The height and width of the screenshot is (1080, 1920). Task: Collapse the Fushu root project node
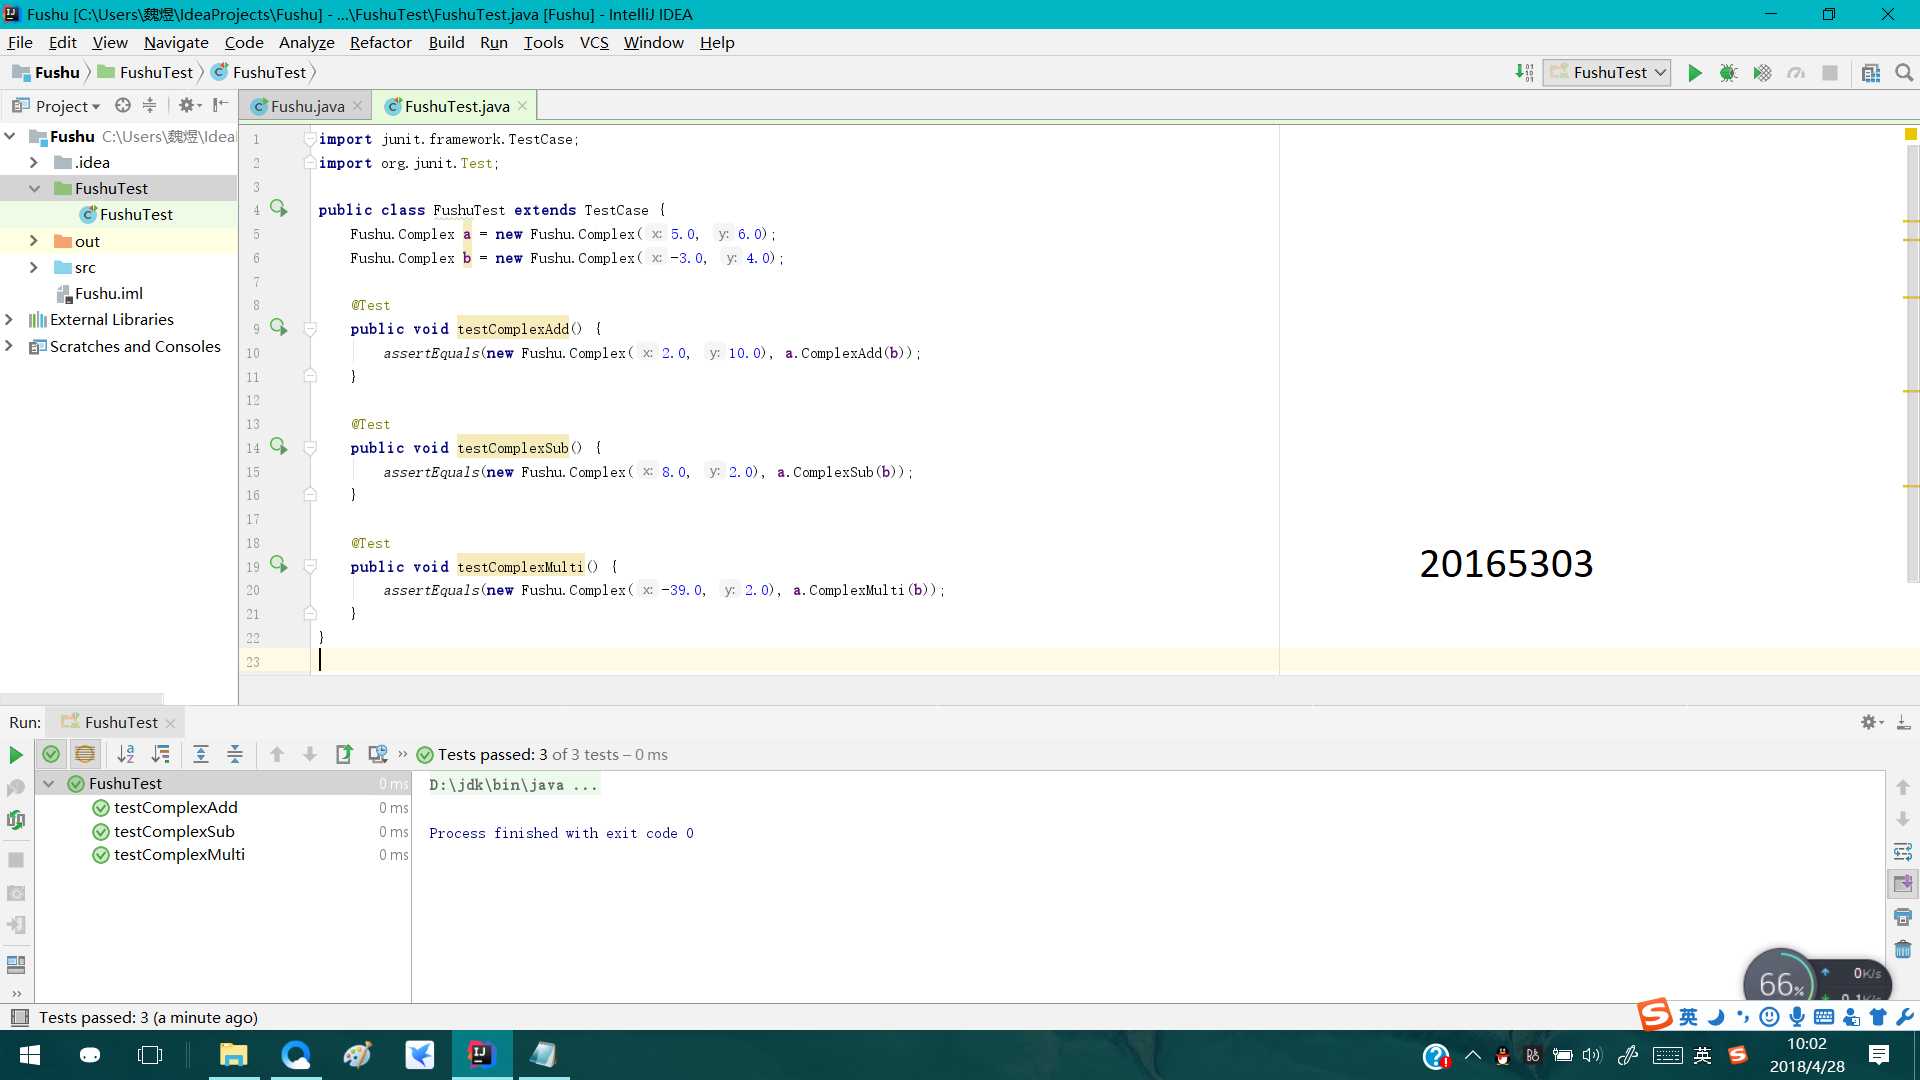(10, 136)
